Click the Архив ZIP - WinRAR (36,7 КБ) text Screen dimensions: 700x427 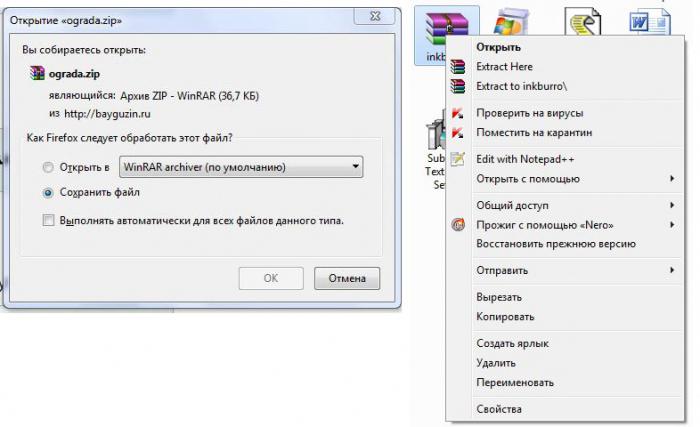click(x=190, y=96)
